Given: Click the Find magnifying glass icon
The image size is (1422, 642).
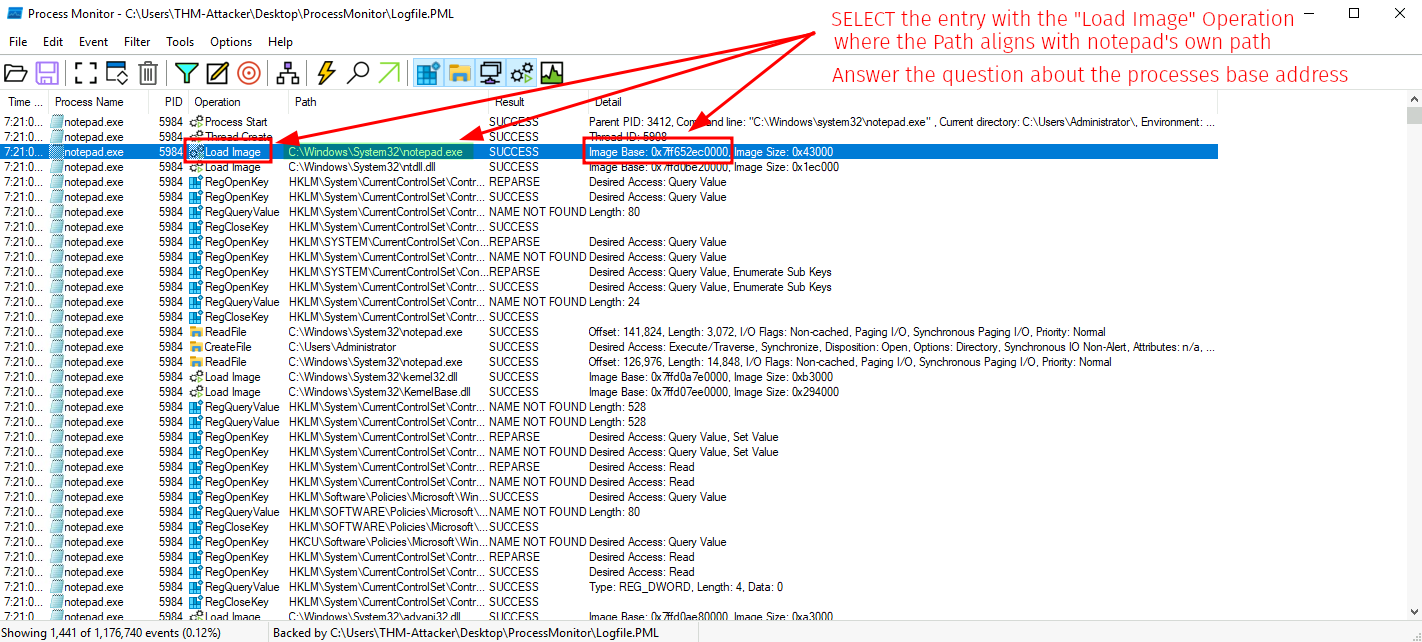Looking at the screenshot, I should (x=358, y=73).
